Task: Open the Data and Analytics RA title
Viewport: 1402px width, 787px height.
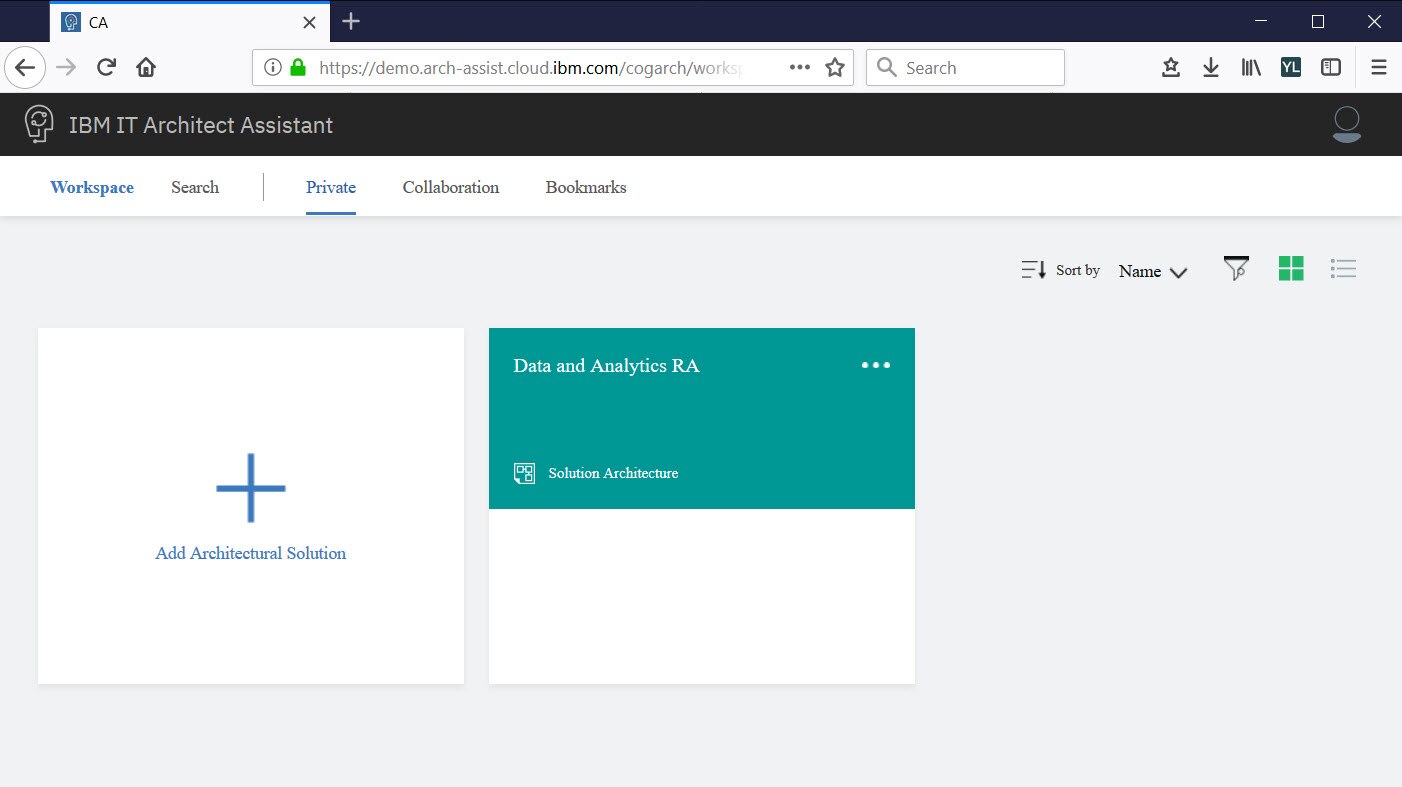Action: point(606,366)
